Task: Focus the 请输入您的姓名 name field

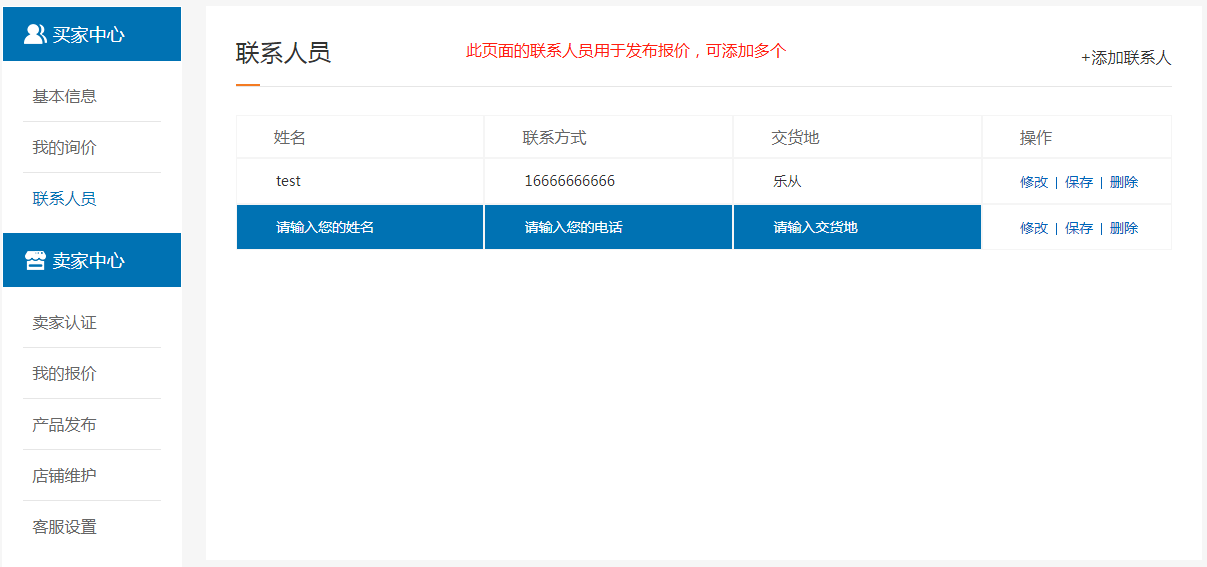Action: 360,227
